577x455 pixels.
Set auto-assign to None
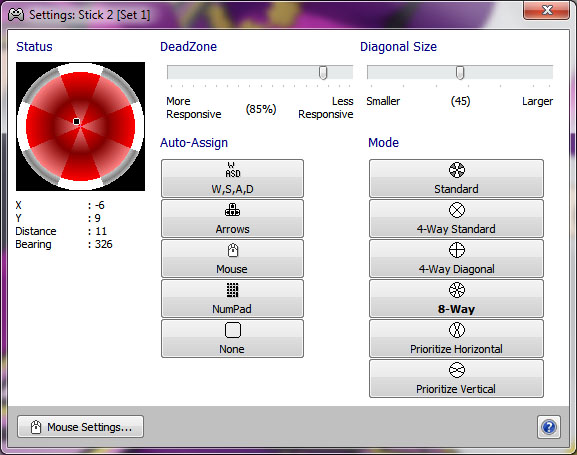[232, 339]
